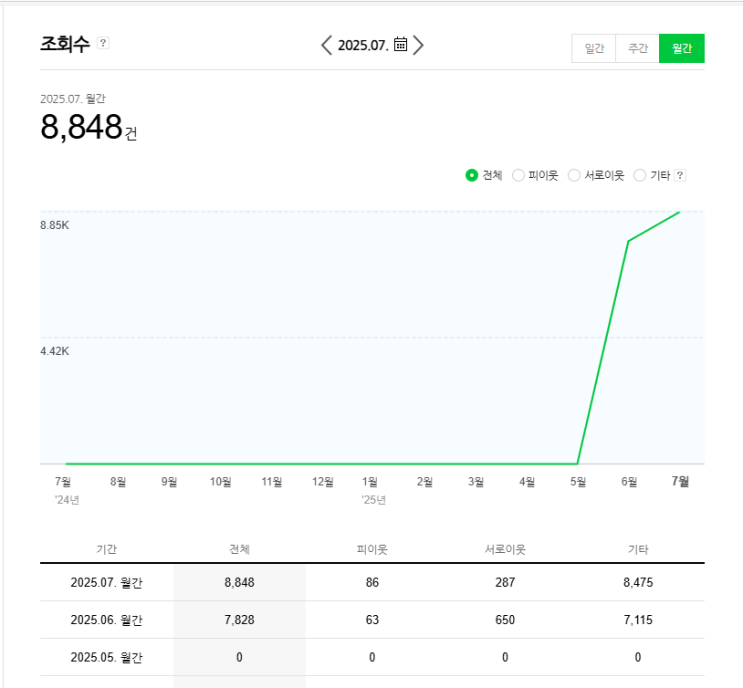This screenshot has height=688, width=743.
Task: Click the 4.42K y-axis label
Action: (54, 351)
